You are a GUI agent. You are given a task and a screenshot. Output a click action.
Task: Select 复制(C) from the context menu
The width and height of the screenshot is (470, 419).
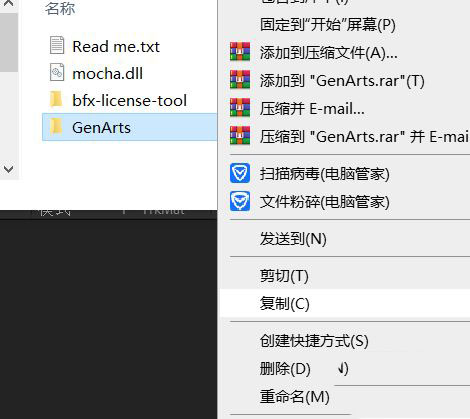coord(345,303)
